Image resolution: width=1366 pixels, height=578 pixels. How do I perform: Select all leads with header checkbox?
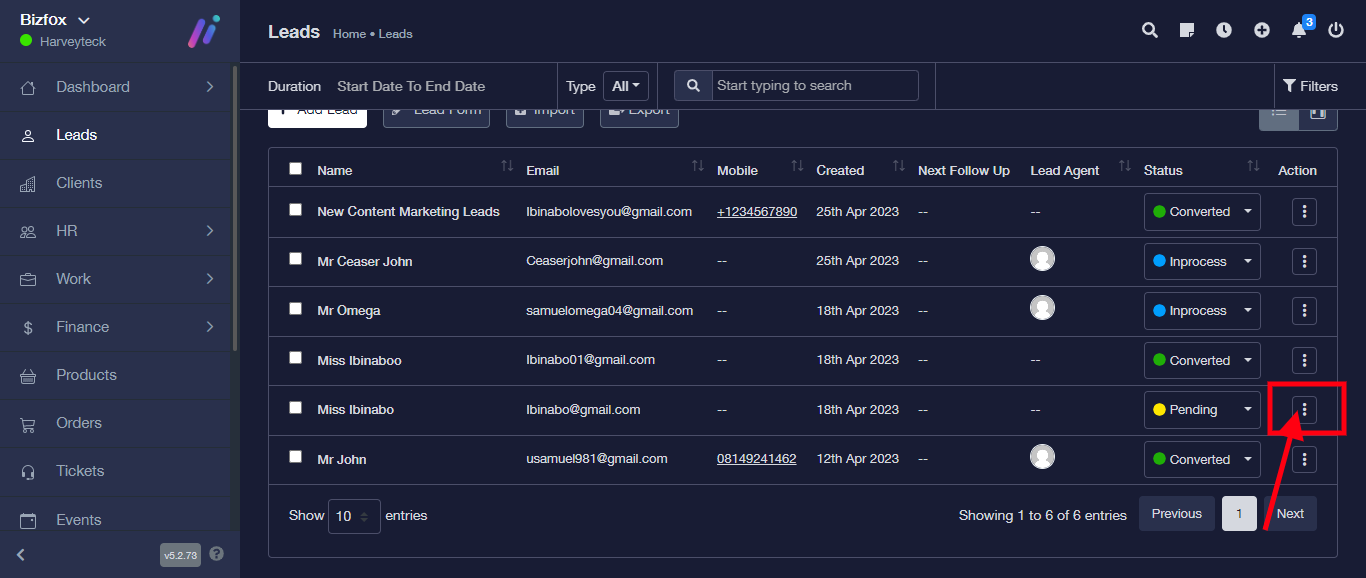pos(295,169)
